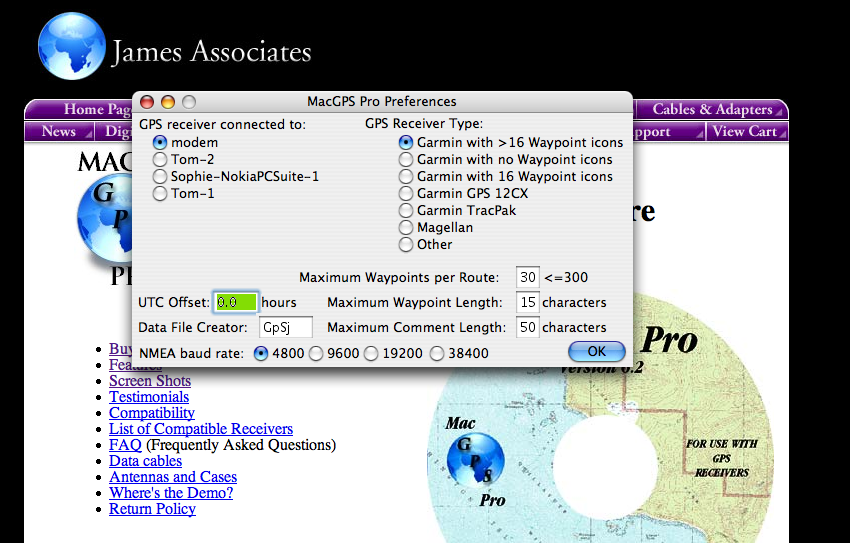Minimize the Preferences window with yellow button
Screen dimensions: 850x543
(x=168, y=101)
